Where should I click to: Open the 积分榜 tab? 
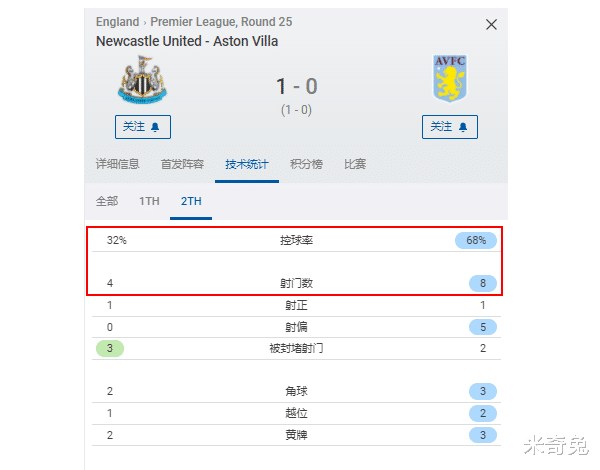(306, 164)
